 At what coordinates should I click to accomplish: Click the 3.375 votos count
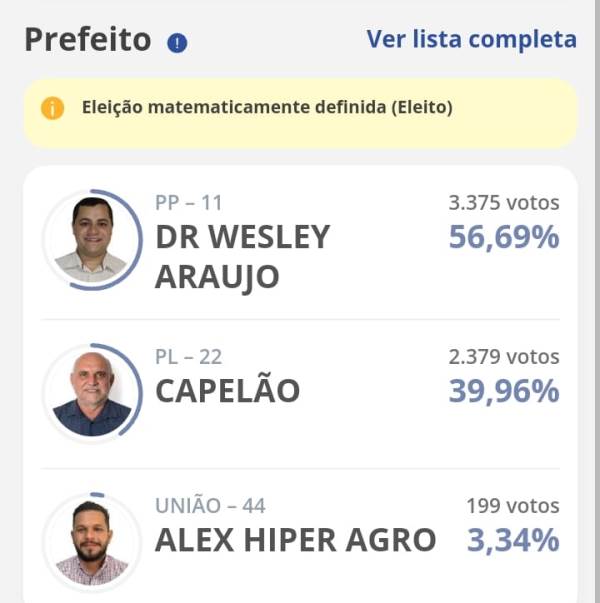point(503,203)
